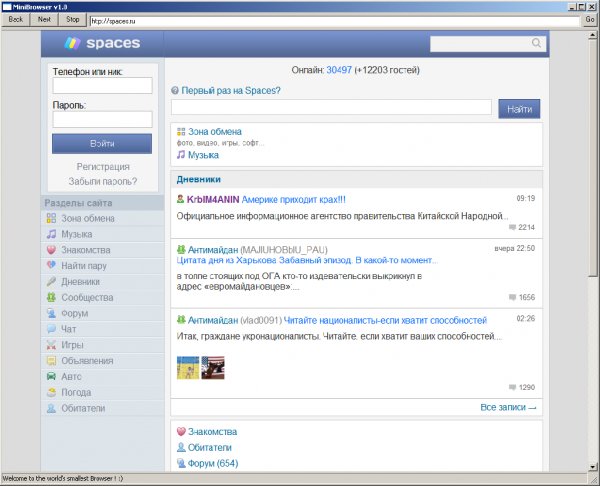The image size is (600, 486).
Task: Click the chat bubble icon beside Чат
Action: (51, 329)
